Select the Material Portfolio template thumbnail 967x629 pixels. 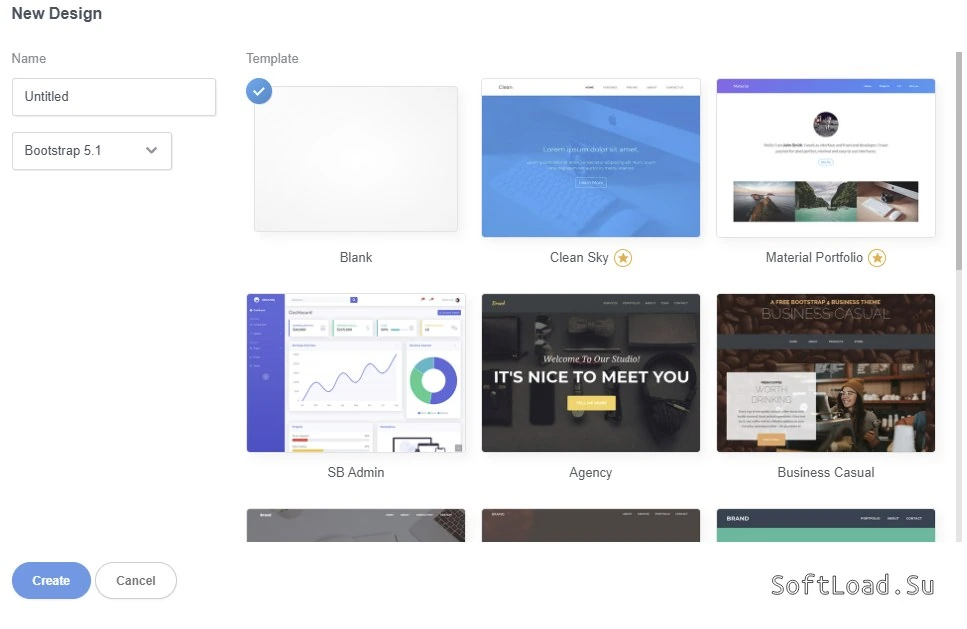826,158
